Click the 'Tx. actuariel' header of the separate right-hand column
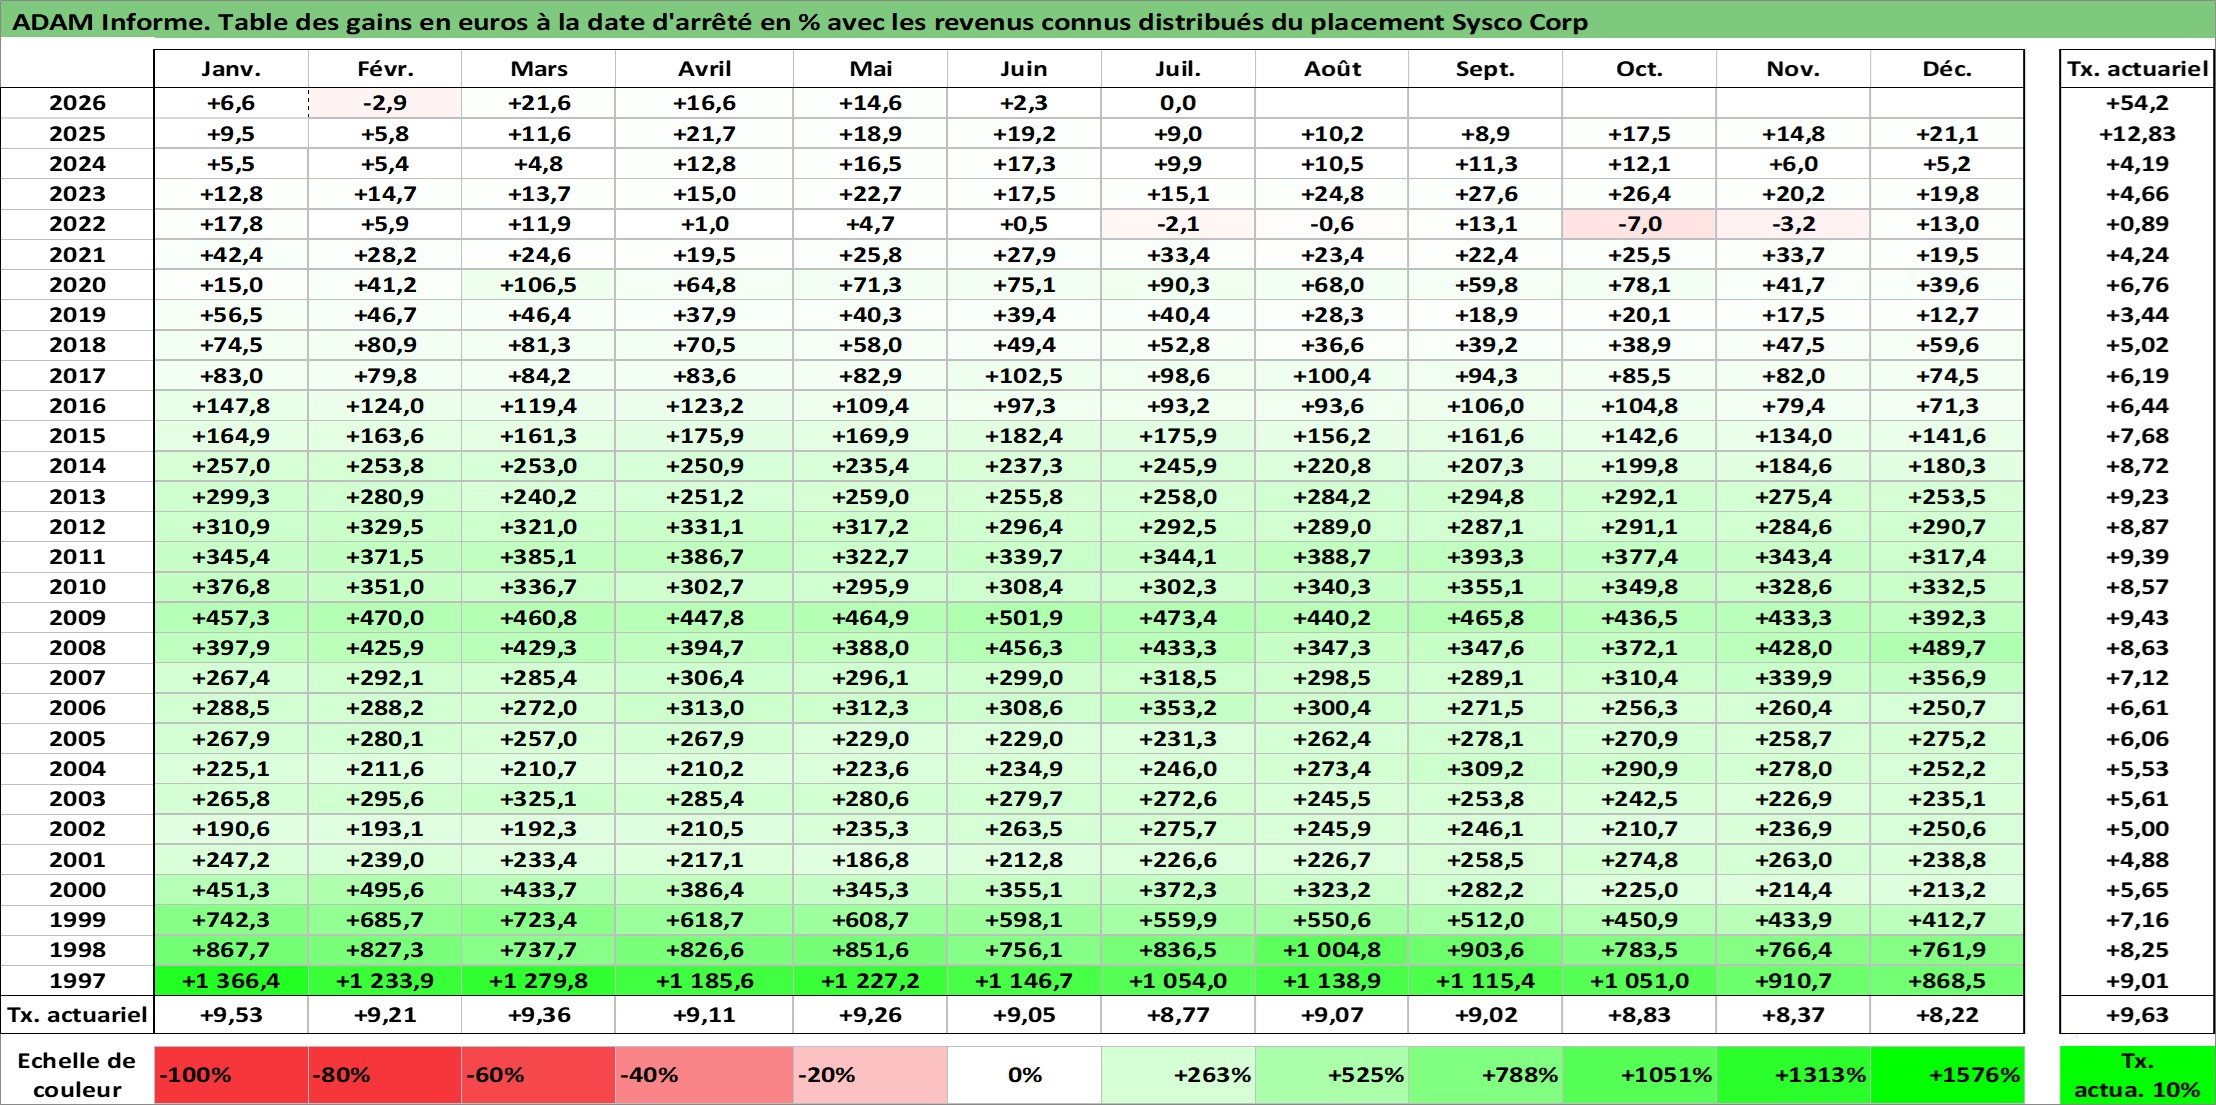2216x1105 pixels. [2138, 69]
